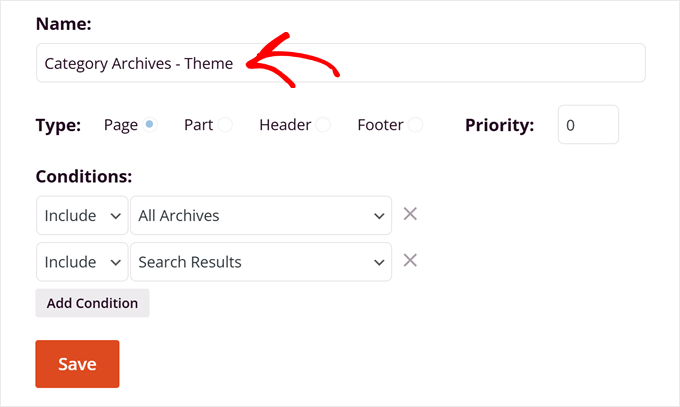Remove the All Archives condition

click(409, 214)
